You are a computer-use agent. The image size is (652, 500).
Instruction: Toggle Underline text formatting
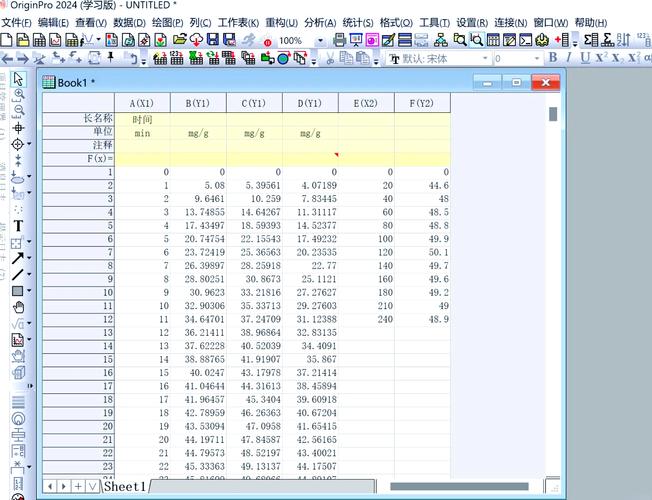pyautogui.click(x=584, y=58)
